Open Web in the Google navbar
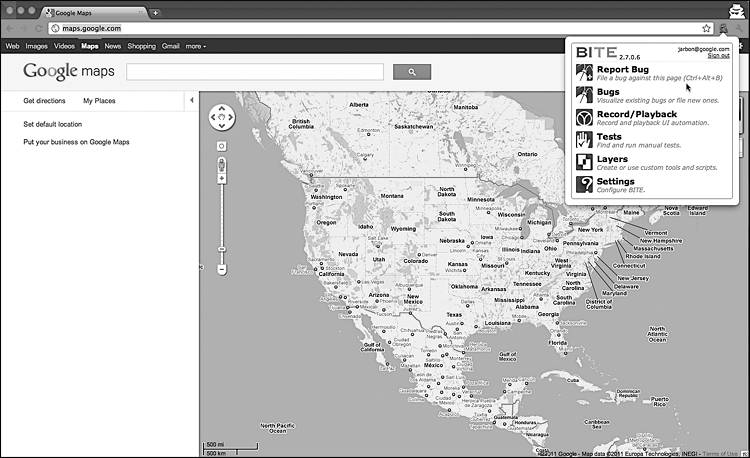Screen dimensions: 750x458 pyautogui.click(x=12, y=46)
